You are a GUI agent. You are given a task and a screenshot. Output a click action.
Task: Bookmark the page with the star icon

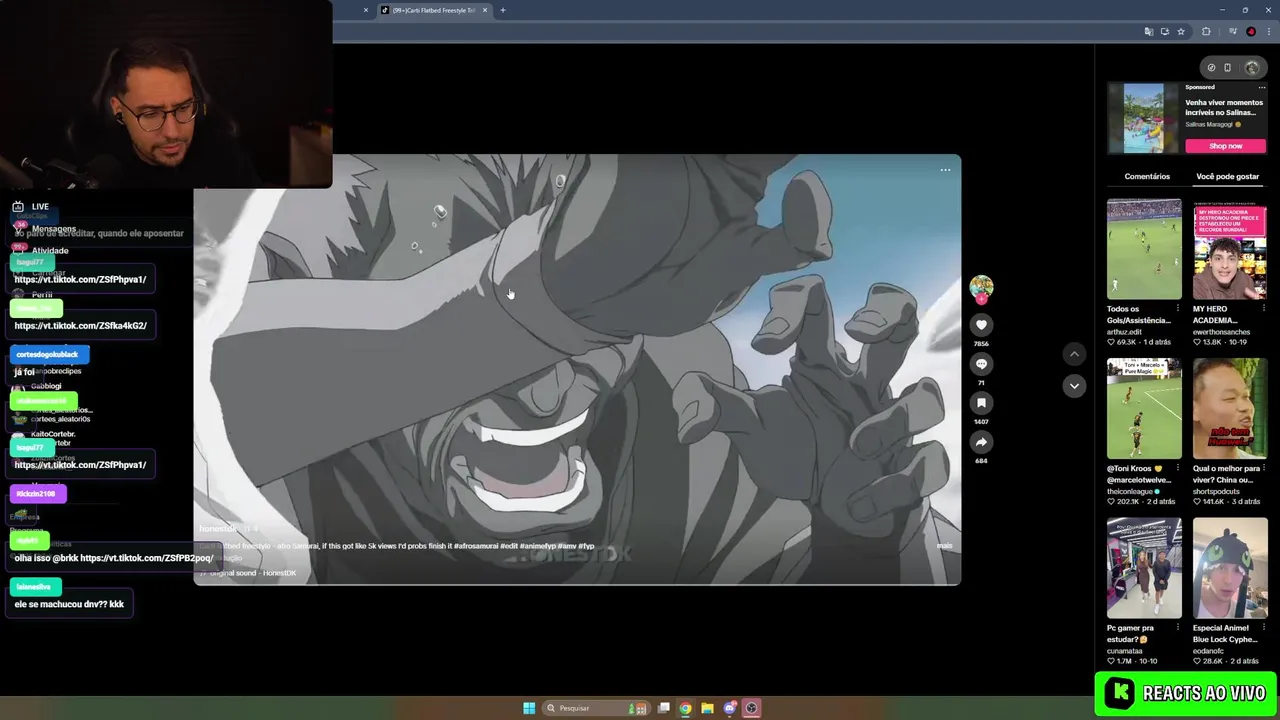click(x=1181, y=32)
